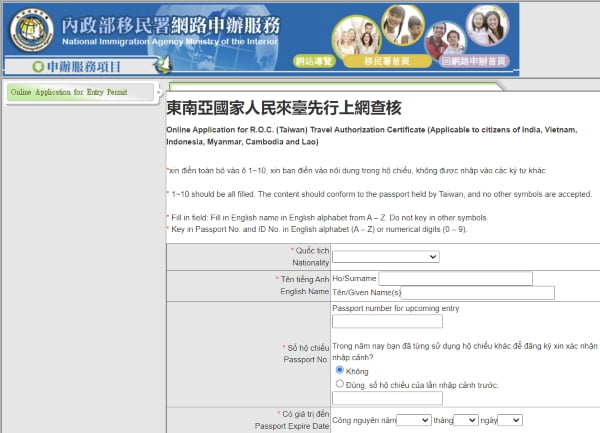Image resolution: width=600 pixels, height=433 pixels.
Task: Click the bird icon beside 申辦服務項目
Action: pos(163,65)
